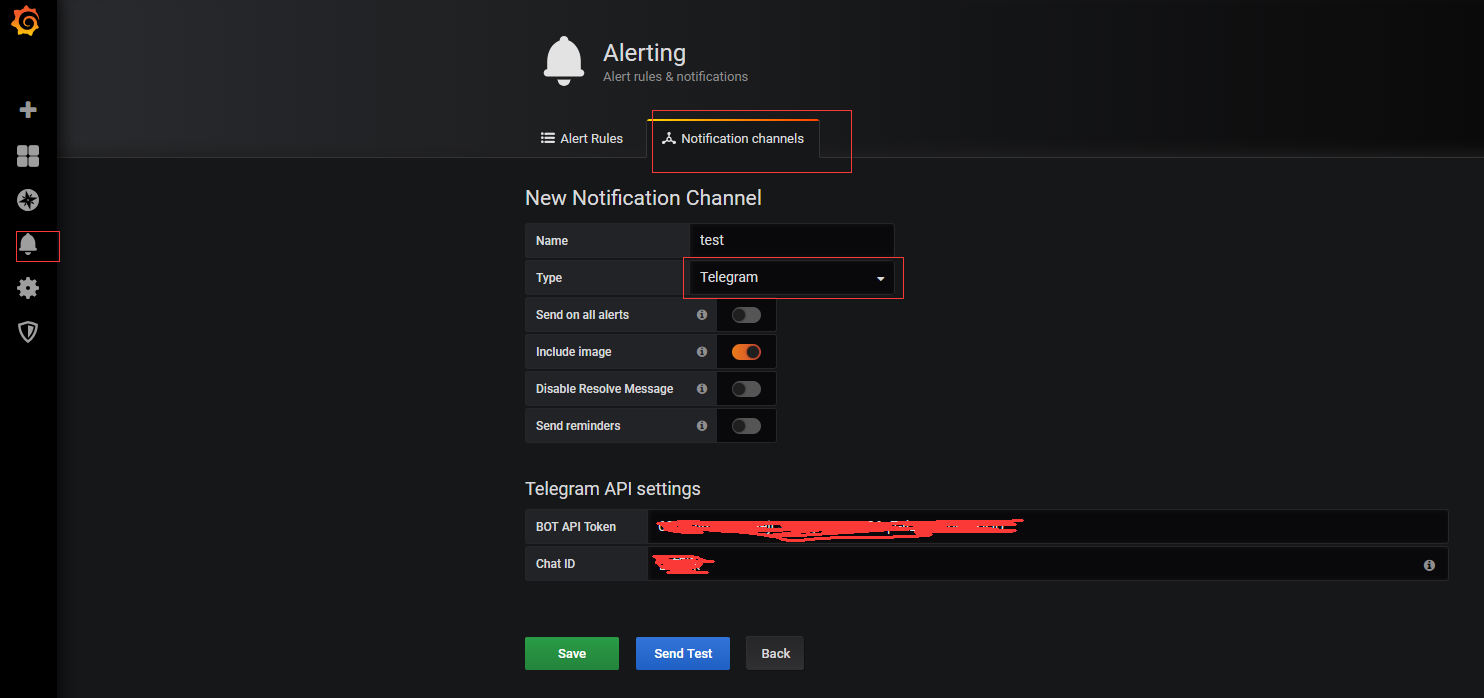Show info for Disable Resolve Message
Screen dimensions: 1484x698
[x=702, y=389]
